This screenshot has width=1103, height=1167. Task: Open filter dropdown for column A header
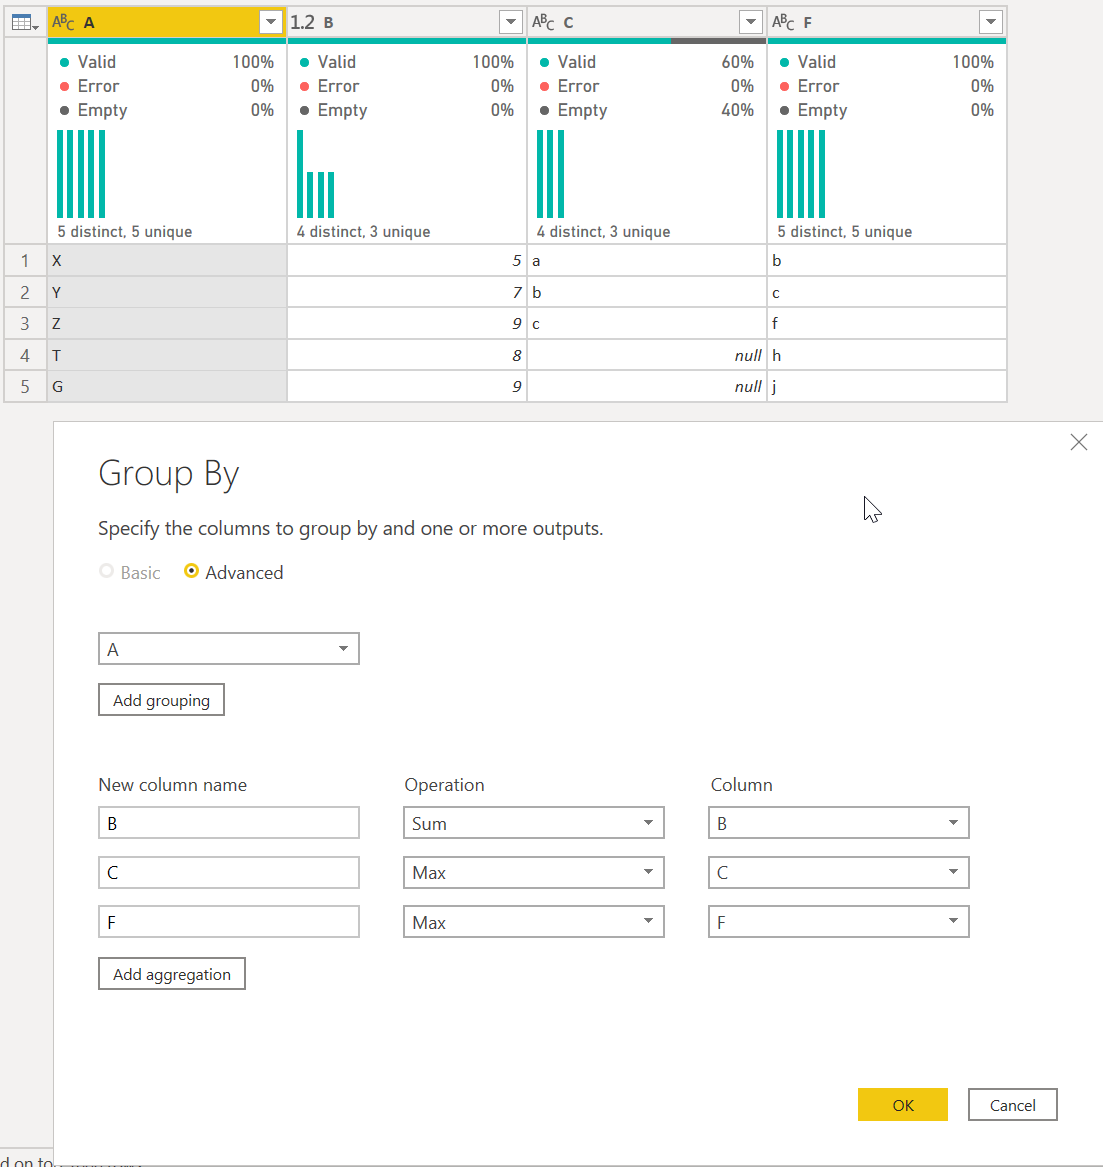click(271, 22)
